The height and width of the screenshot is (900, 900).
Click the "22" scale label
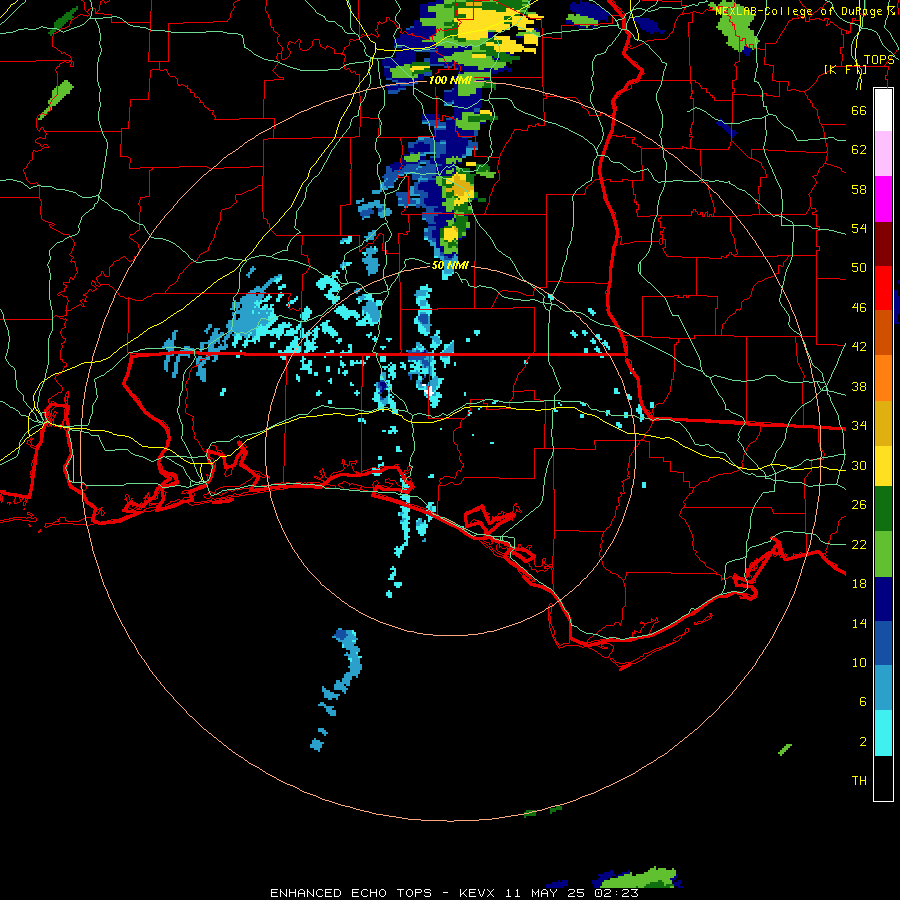[859, 544]
